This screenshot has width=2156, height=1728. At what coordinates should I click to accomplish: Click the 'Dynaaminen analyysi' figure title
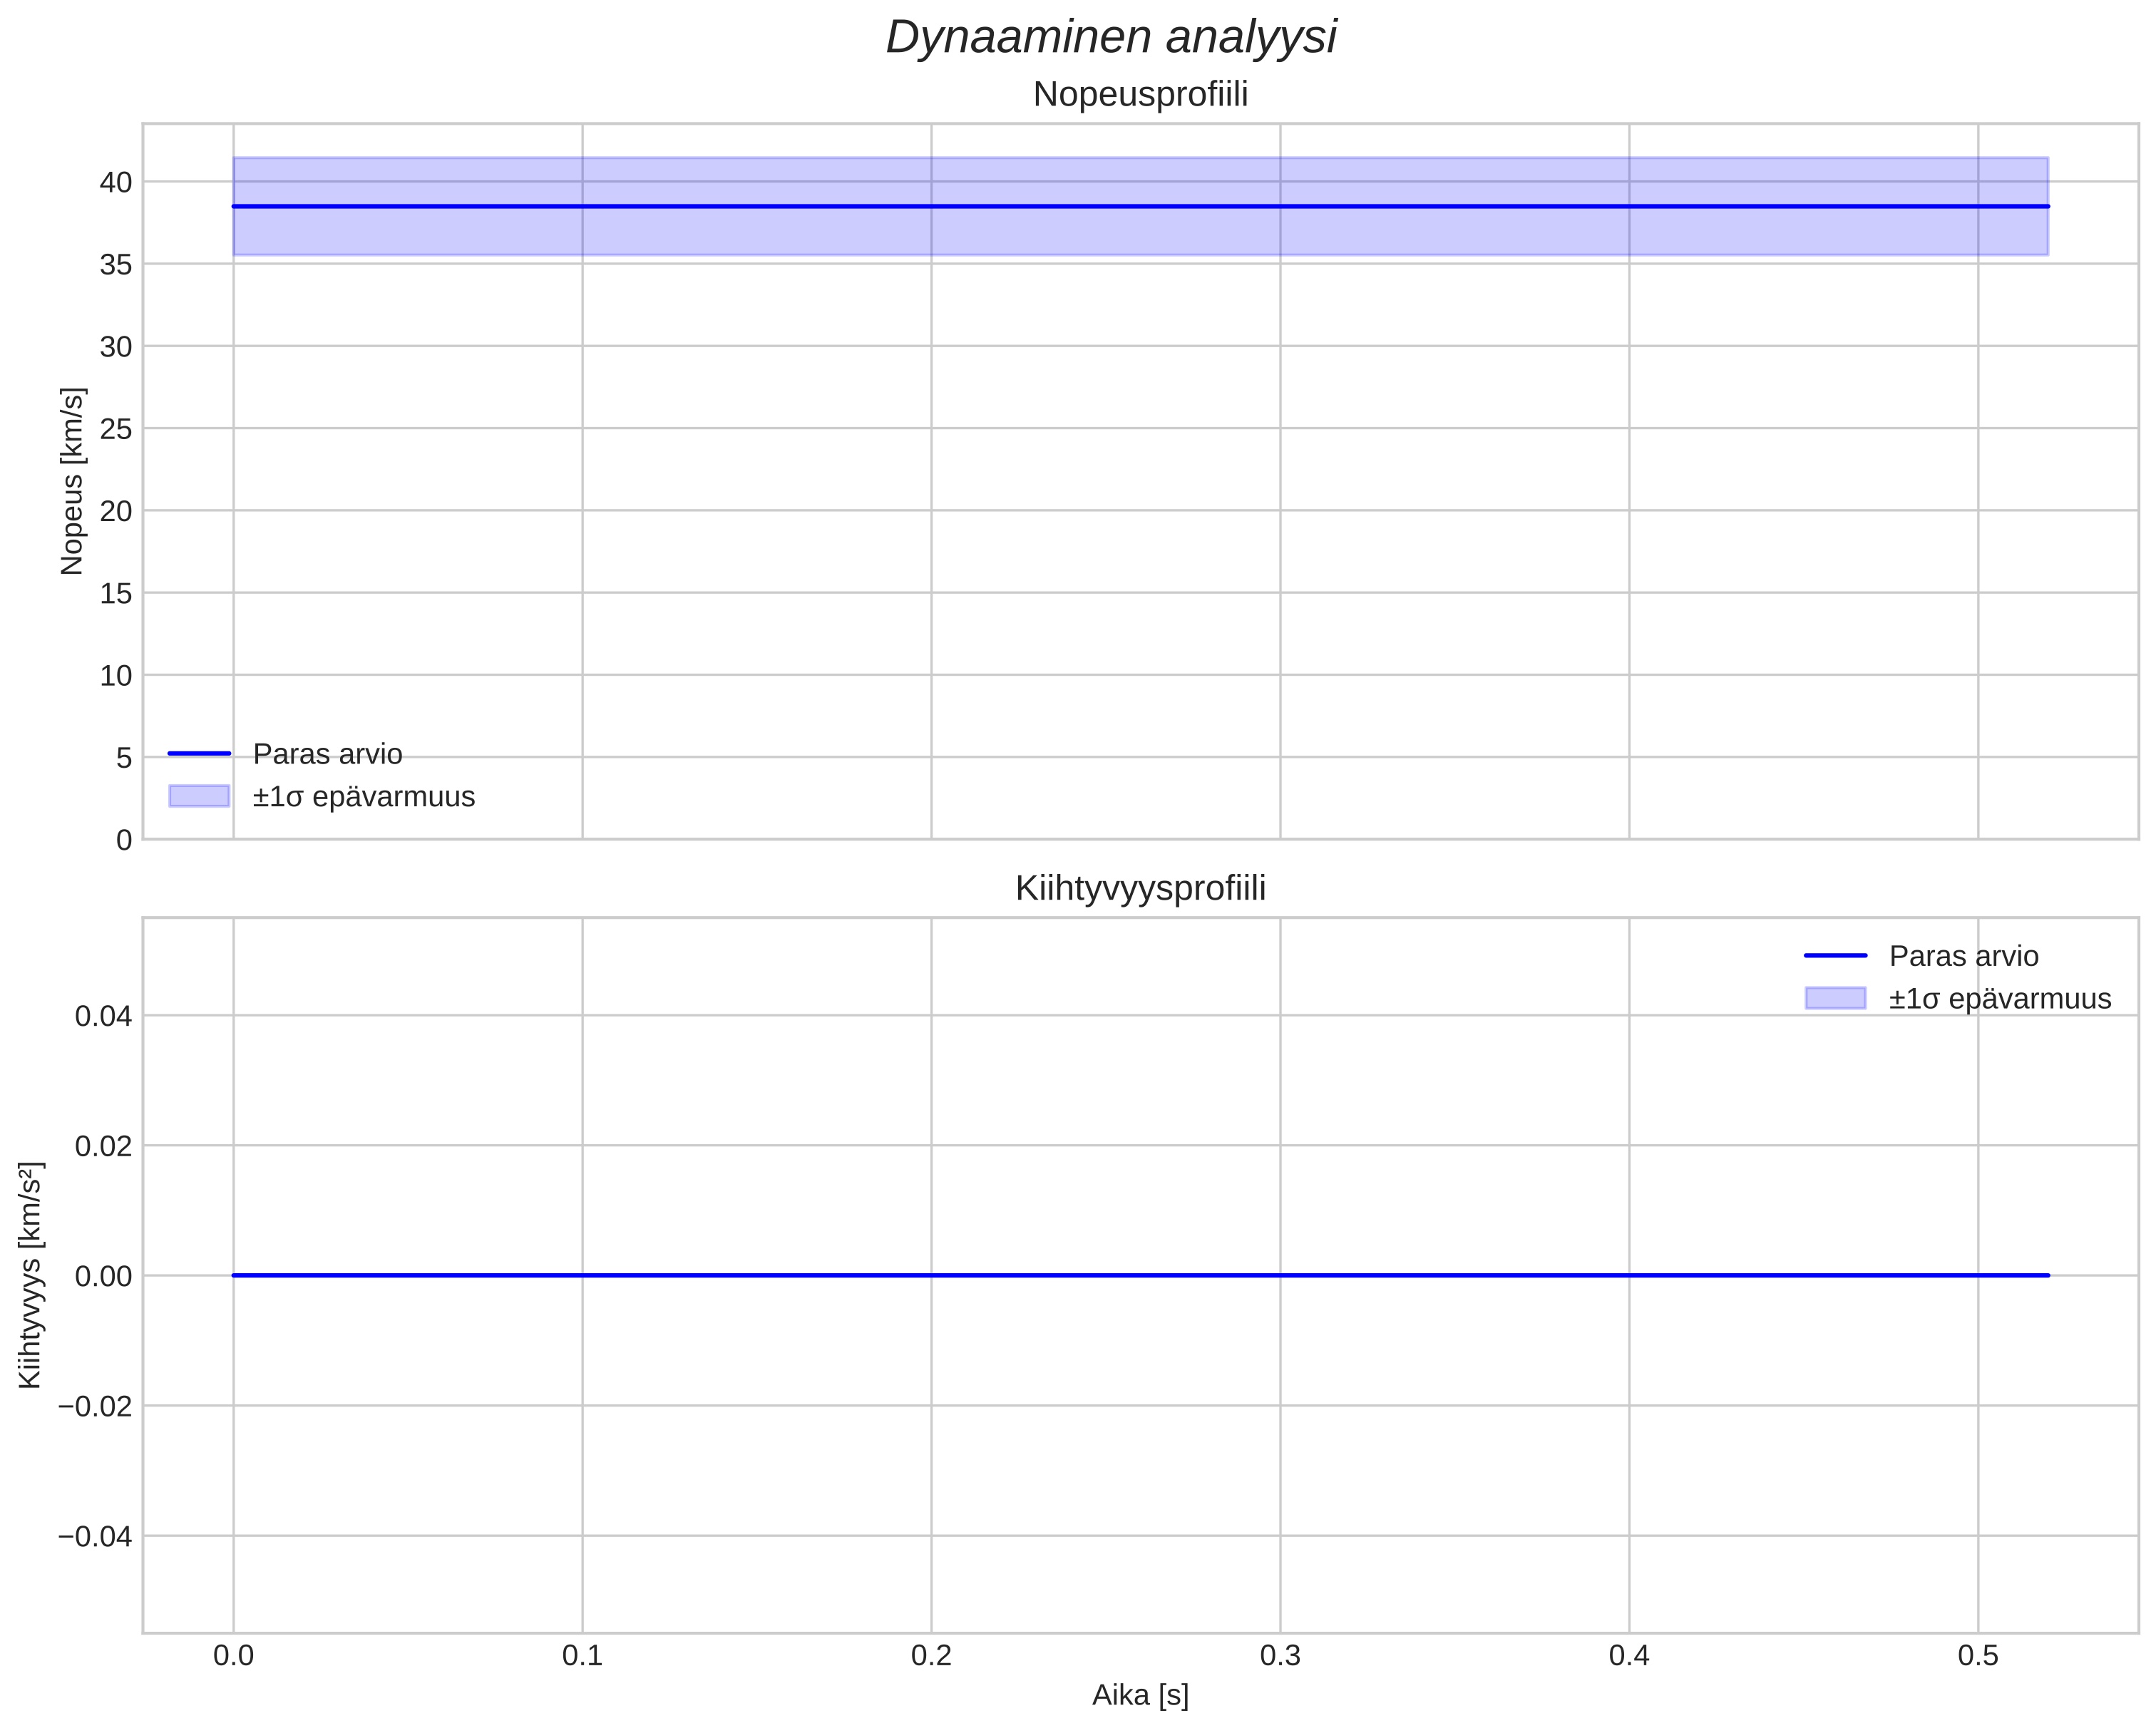click(1111, 38)
